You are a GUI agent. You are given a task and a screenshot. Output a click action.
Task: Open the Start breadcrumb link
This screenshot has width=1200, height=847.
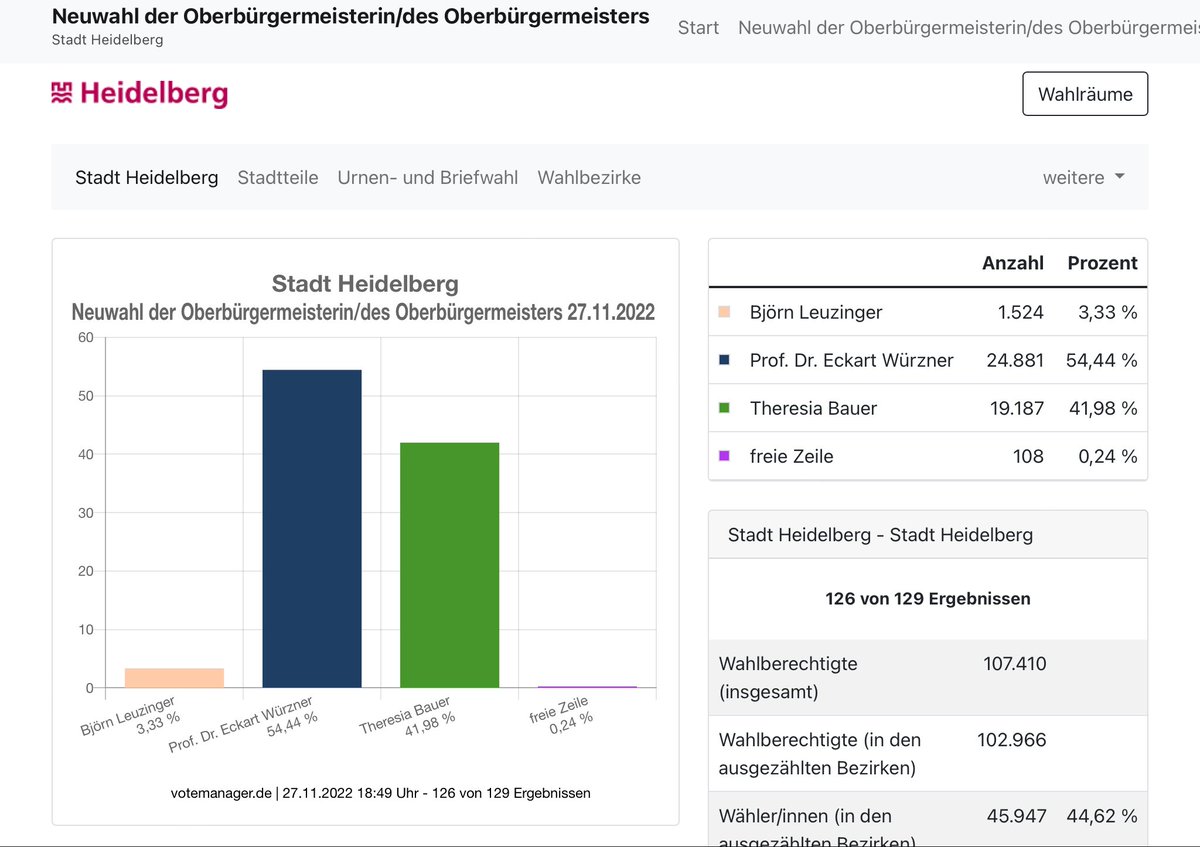(x=698, y=28)
